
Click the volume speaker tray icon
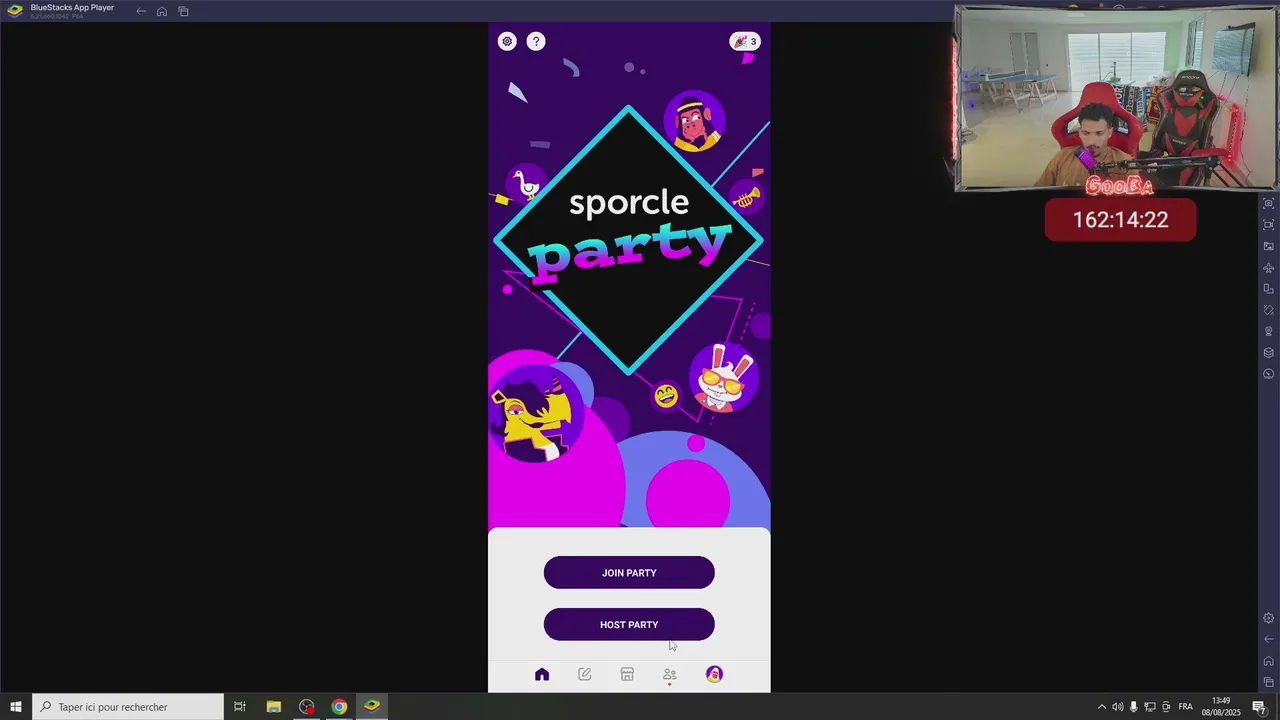click(1118, 707)
